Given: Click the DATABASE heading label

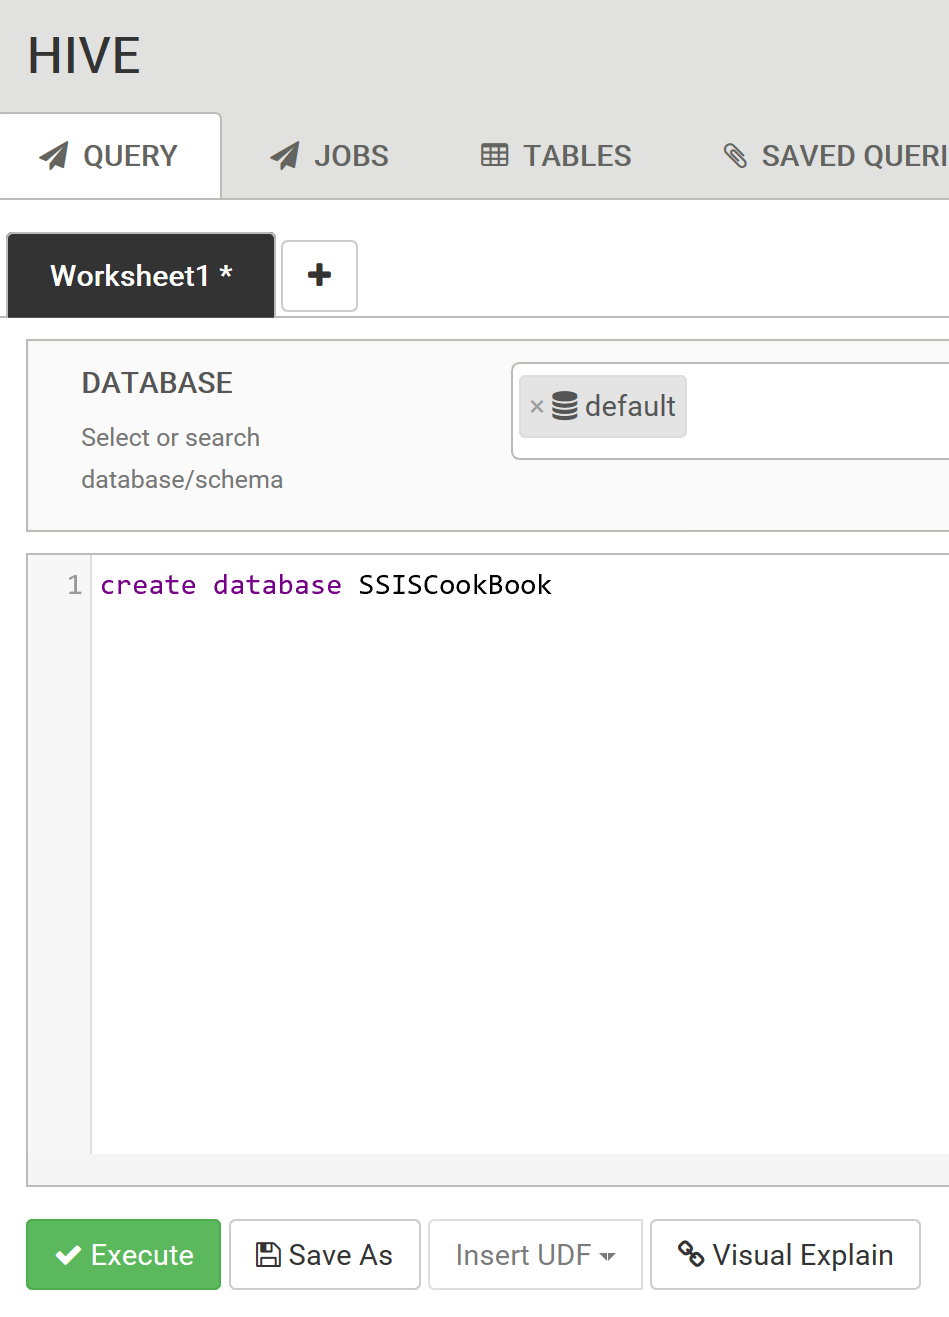Looking at the screenshot, I should point(157,383).
